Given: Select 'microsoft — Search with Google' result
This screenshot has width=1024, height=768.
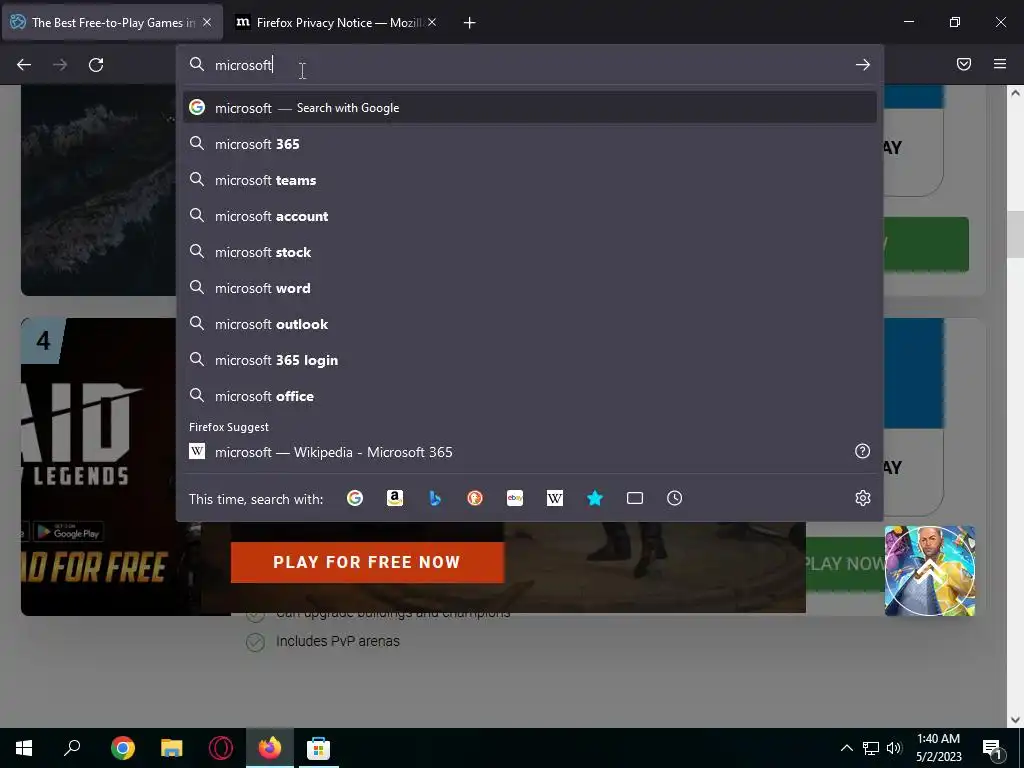Looking at the screenshot, I should pos(530,108).
